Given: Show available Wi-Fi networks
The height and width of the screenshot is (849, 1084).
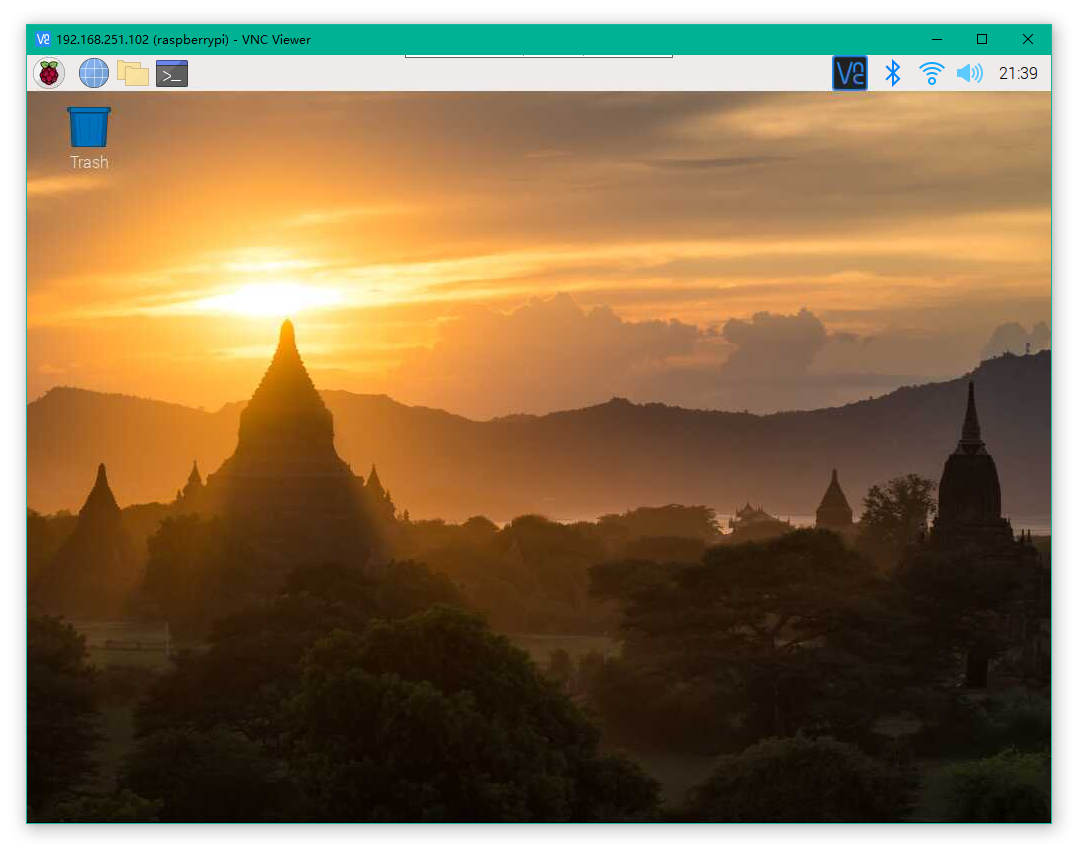Looking at the screenshot, I should pyautogui.click(x=931, y=73).
